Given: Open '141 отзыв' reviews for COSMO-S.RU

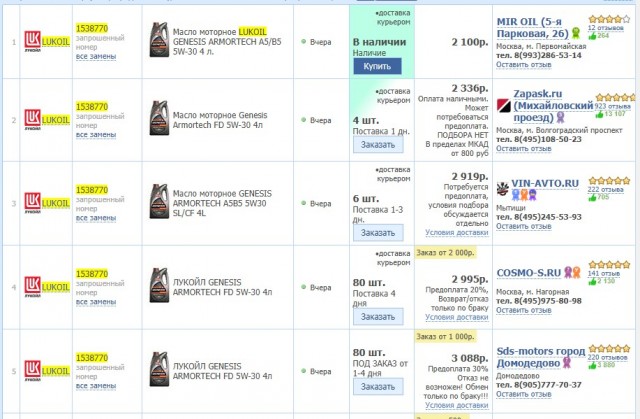Looking at the screenshot, I should click(x=604, y=273).
